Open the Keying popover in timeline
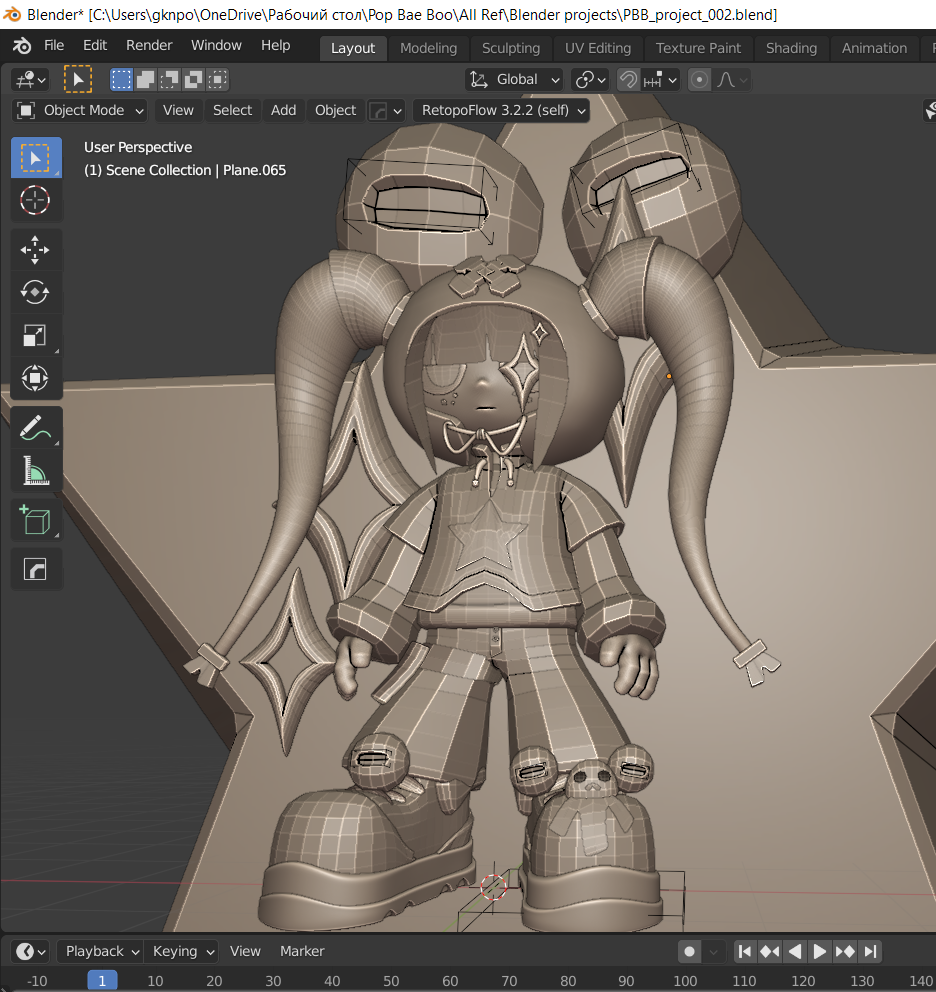The height and width of the screenshot is (992, 936). tap(181, 952)
